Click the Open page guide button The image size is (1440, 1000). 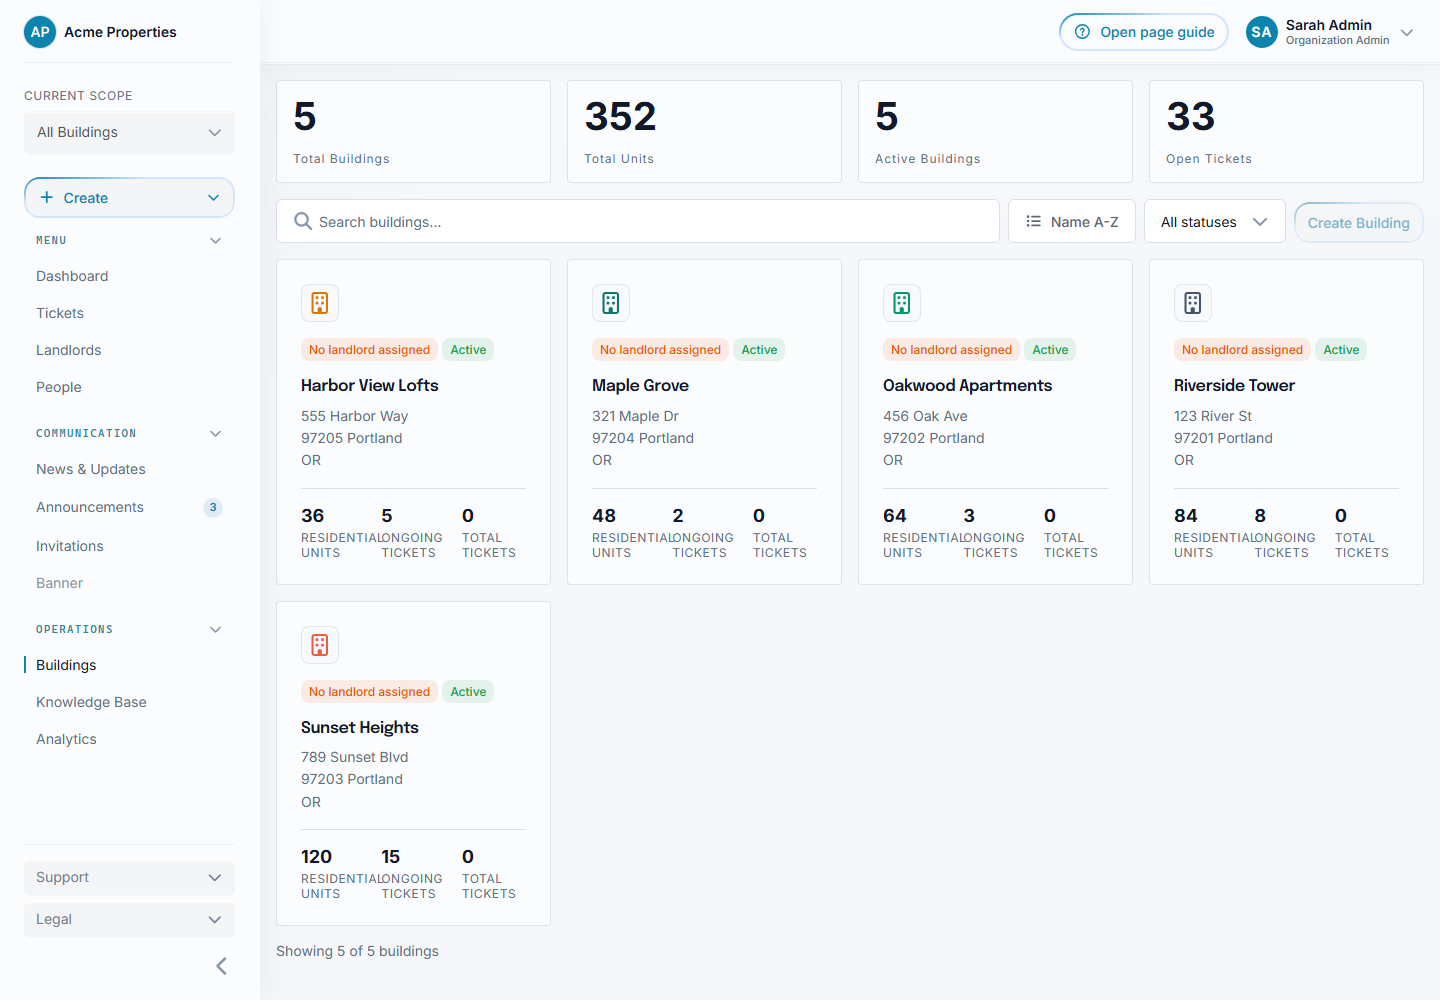coord(1144,32)
